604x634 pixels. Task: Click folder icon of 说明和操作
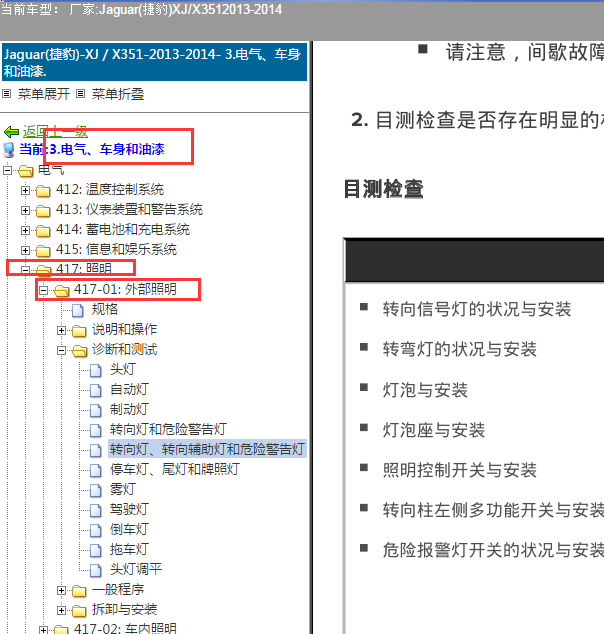(x=79, y=330)
